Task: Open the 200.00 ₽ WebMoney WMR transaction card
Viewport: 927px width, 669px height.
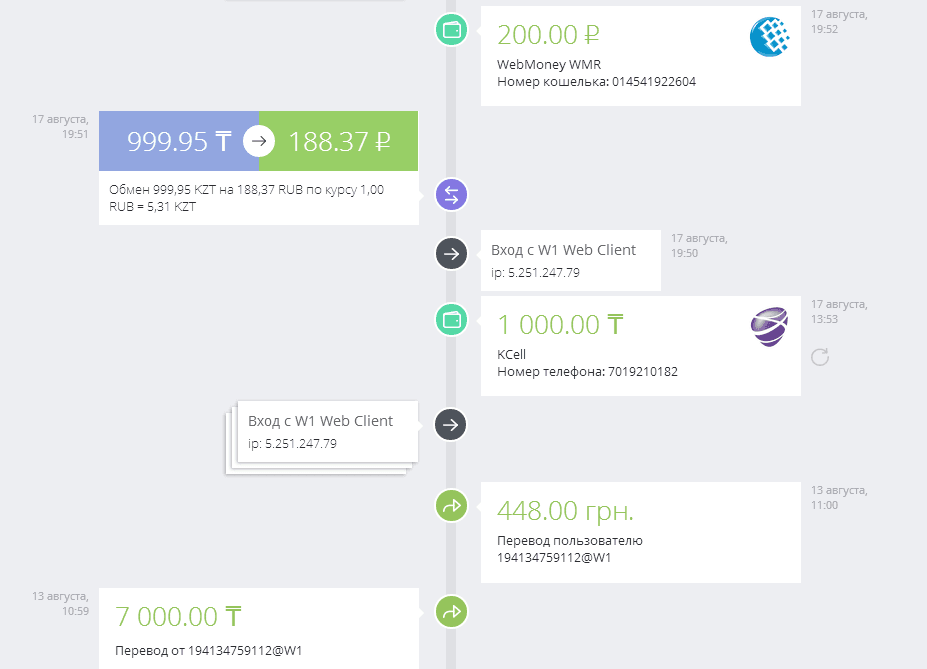Action: click(x=641, y=56)
